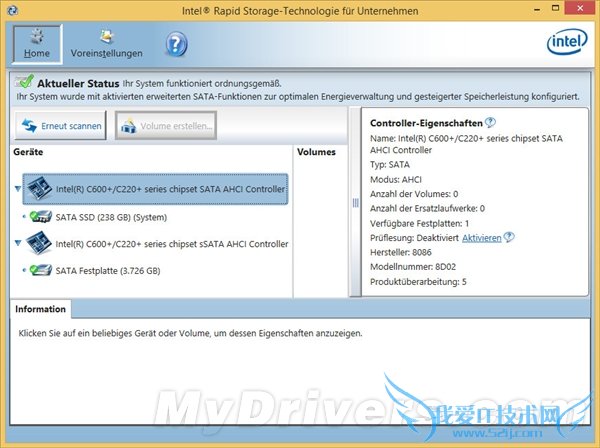Click Modellnummer: 8D02 text
Screen dimensions: 600x448
413,267
